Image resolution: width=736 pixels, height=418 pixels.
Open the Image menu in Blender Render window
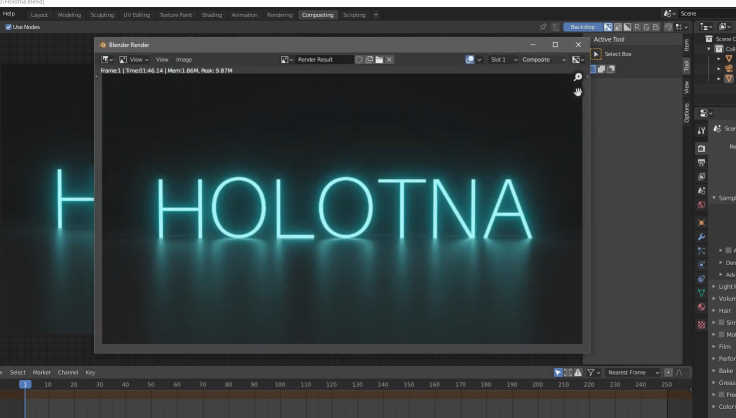(x=184, y=60)
